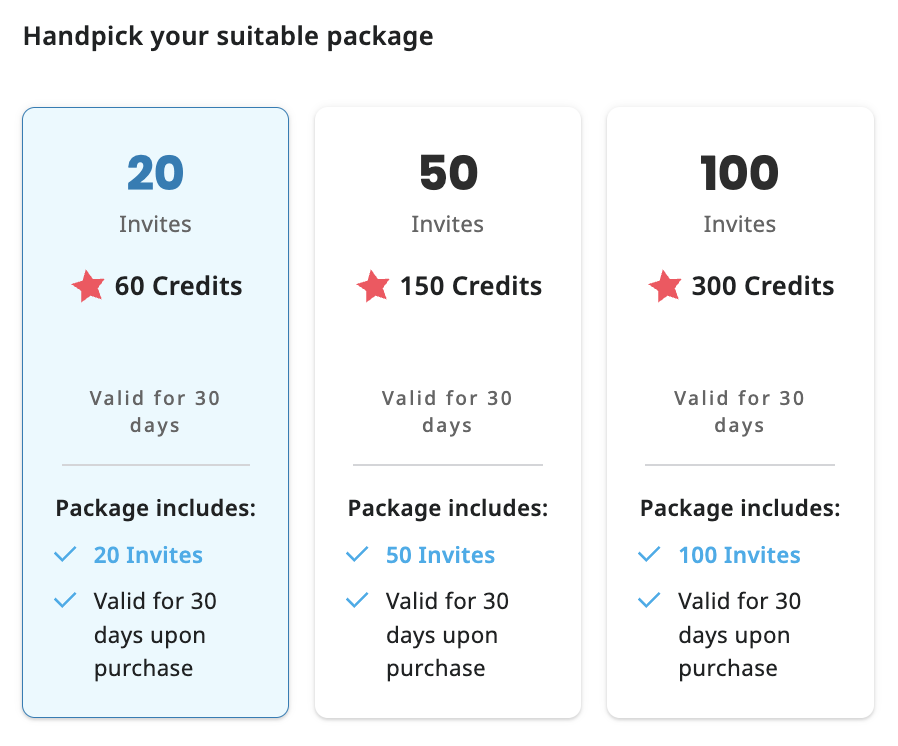Click the blue 100 Invites link text
This screenshot has width=898, height=746.
click(x=739, y=555)
